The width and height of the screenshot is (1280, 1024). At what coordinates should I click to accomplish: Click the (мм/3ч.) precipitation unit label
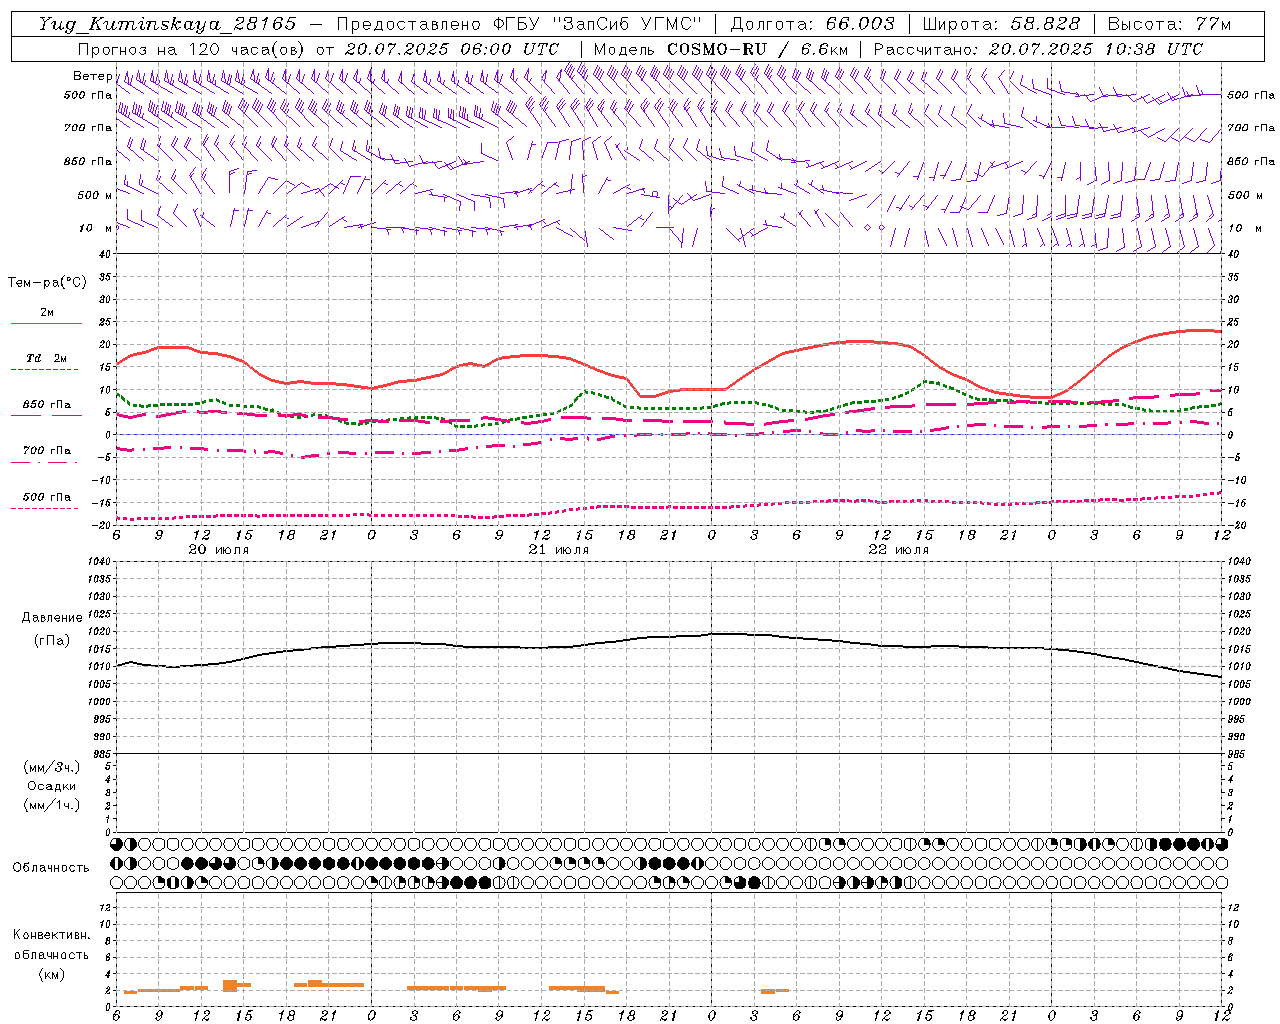coord(52,767)
